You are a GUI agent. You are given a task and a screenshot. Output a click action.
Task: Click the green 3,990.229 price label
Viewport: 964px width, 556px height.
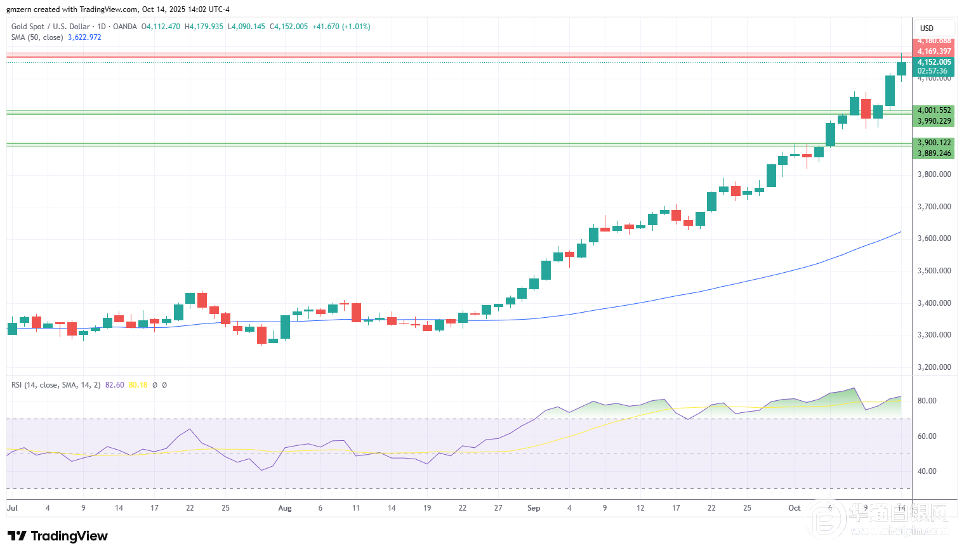coord(935,120)
